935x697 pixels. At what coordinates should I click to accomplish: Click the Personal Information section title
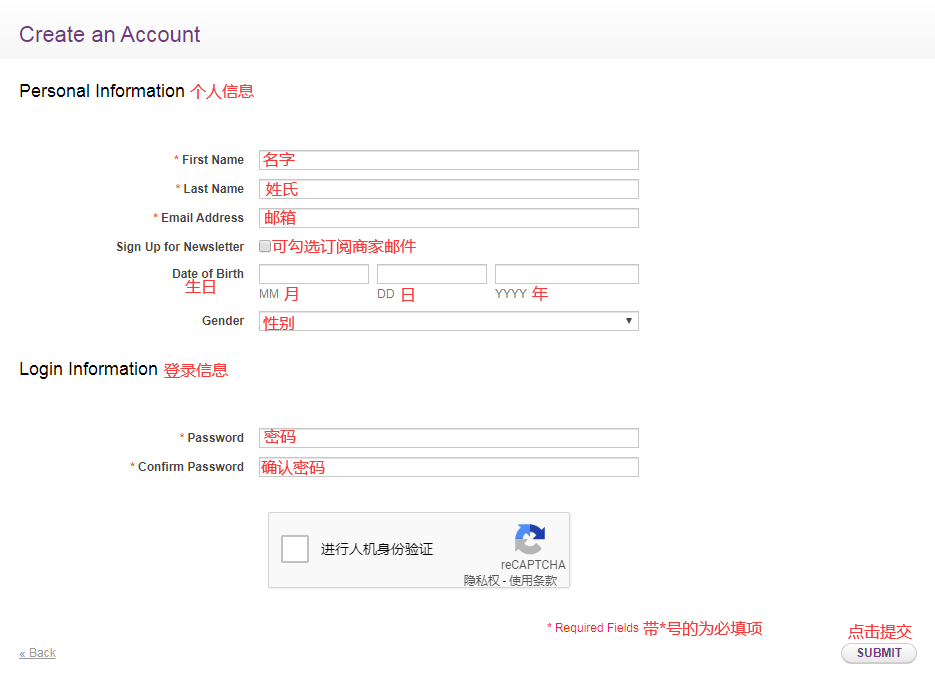[102, 91]
